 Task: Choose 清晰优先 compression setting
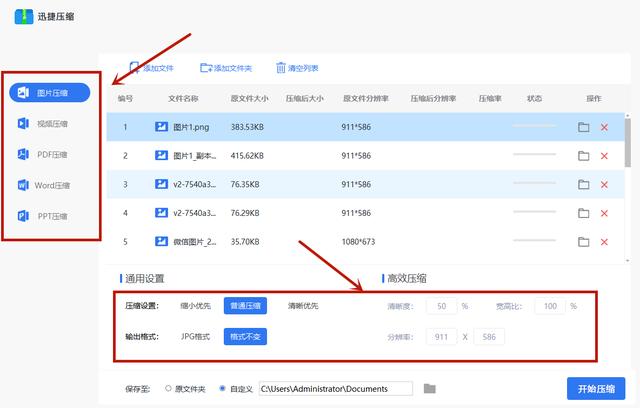(303, 306)
